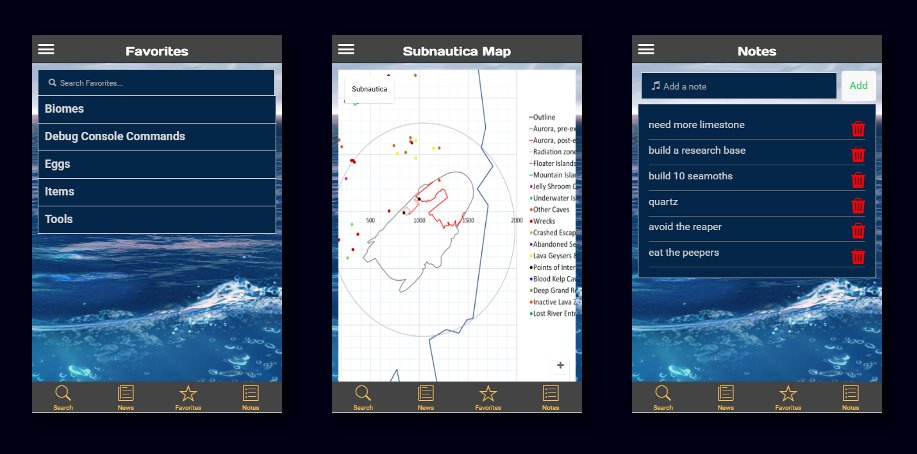Screen dimensions: 917x454
Task: Click Floater Islands legend entry
Action: coord(553,163)
